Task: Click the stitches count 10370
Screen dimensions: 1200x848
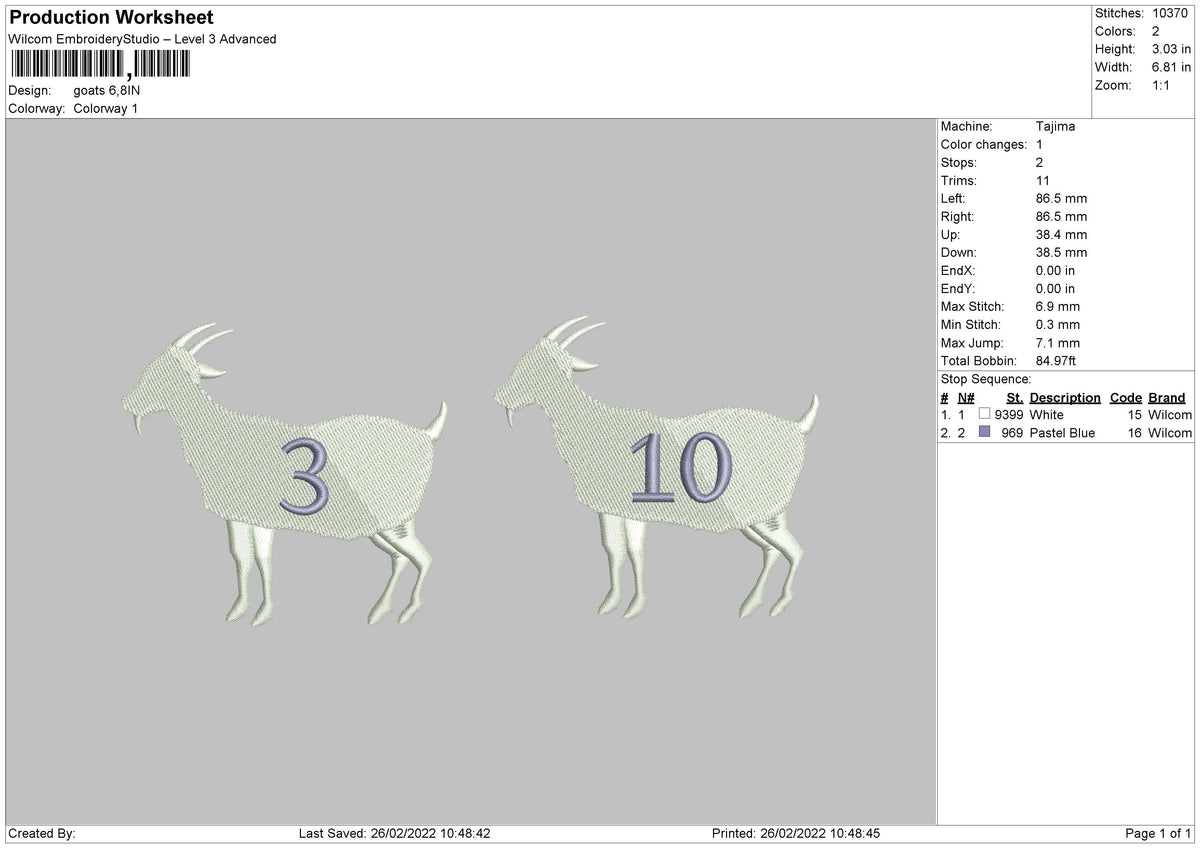Action: 1169,13
